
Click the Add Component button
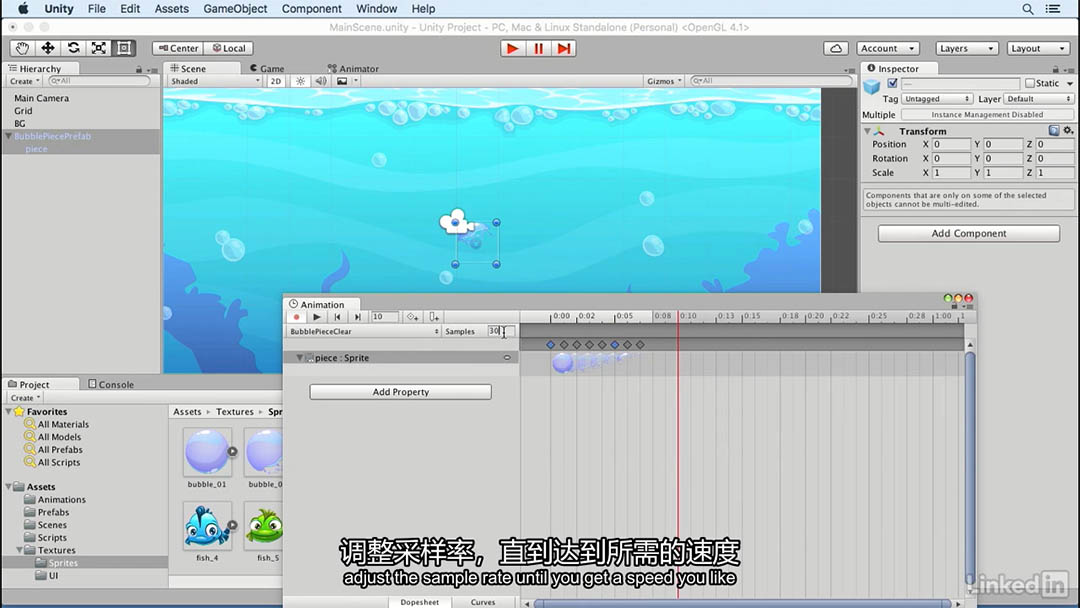click(x=968, y=233)
